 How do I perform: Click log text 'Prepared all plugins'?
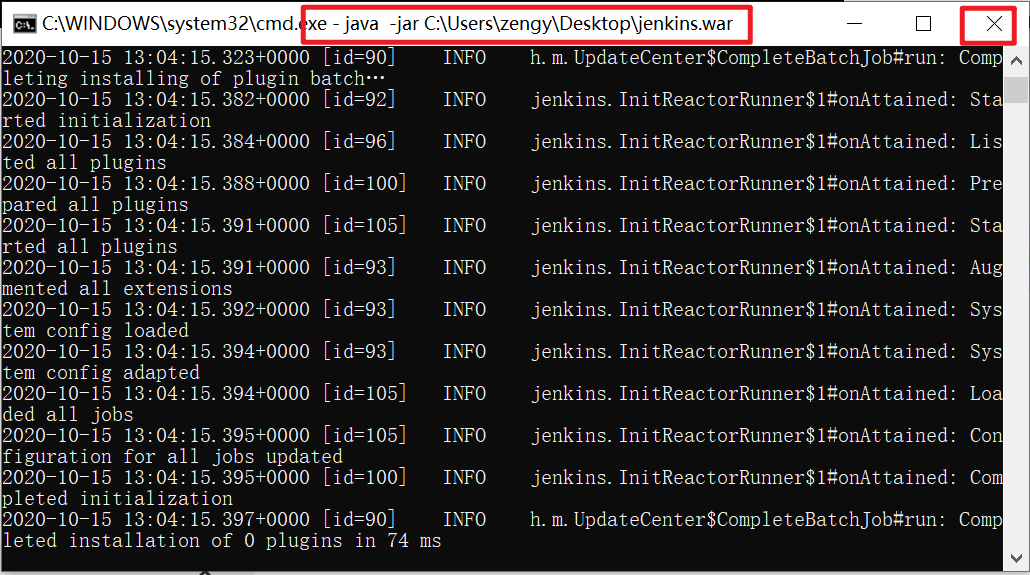pyautogui.click(x=95, y=205)
